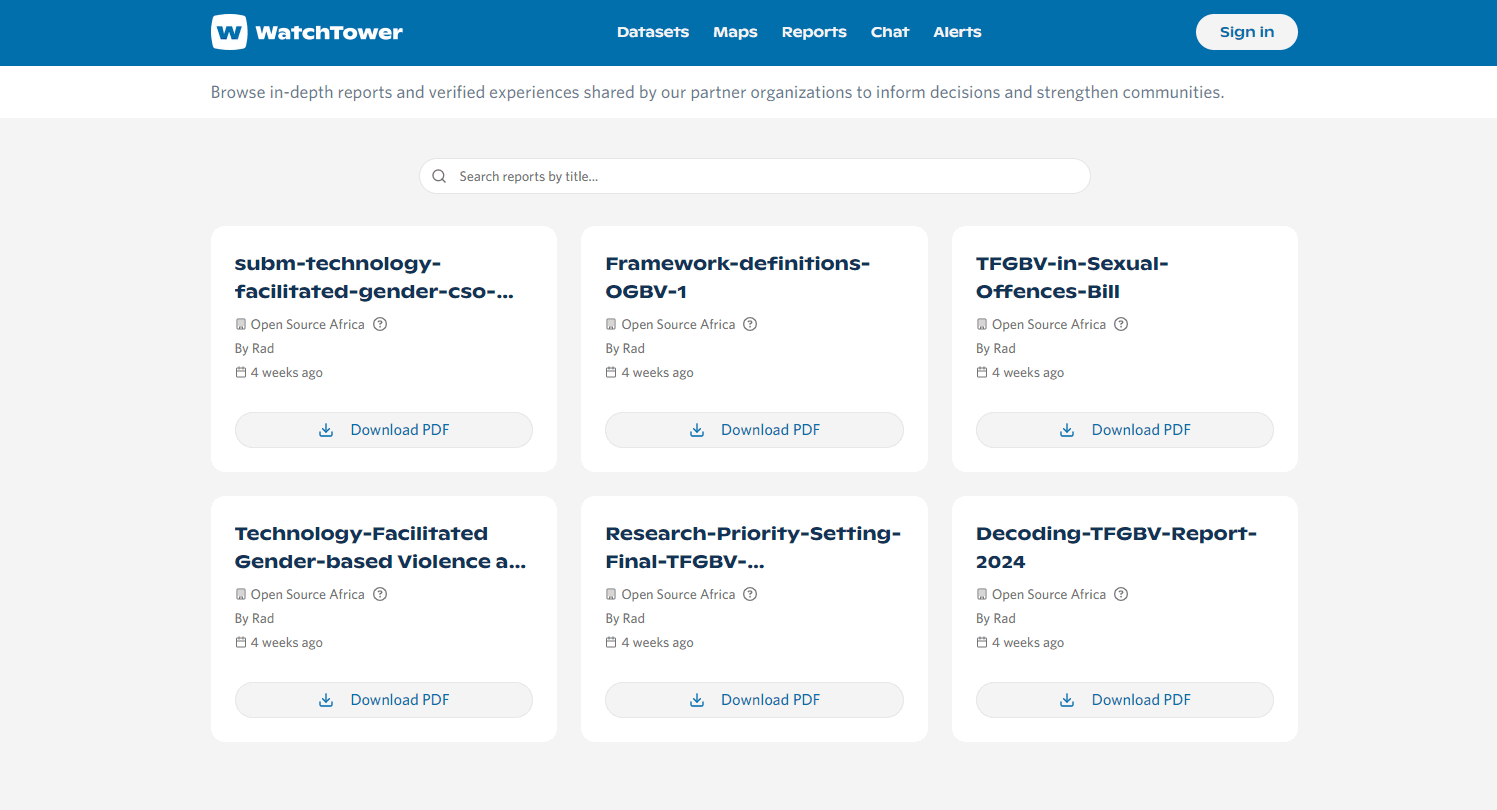Screen dimensions: 1497x810
Task: Download the Research-Priority-Setting-Final-TFGBV PDF
Action: [754, 700]
